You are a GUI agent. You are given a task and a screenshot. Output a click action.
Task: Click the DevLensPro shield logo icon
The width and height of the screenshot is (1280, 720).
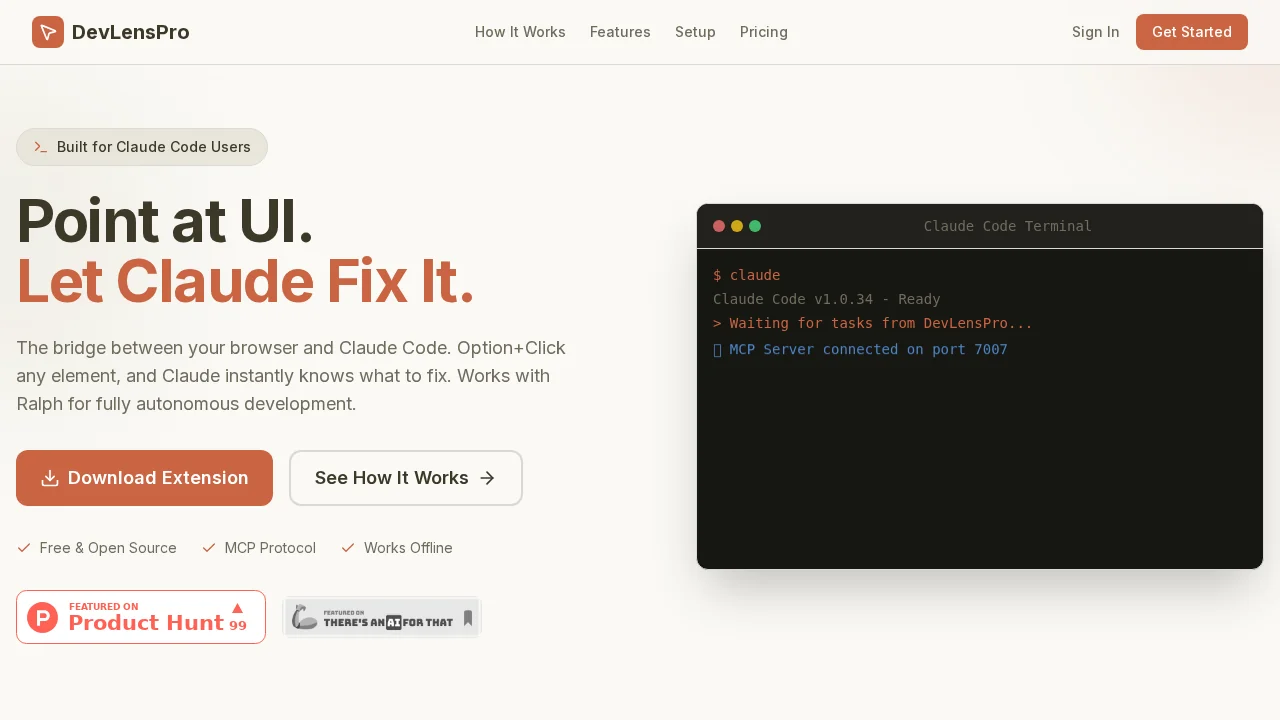[47, 32]
